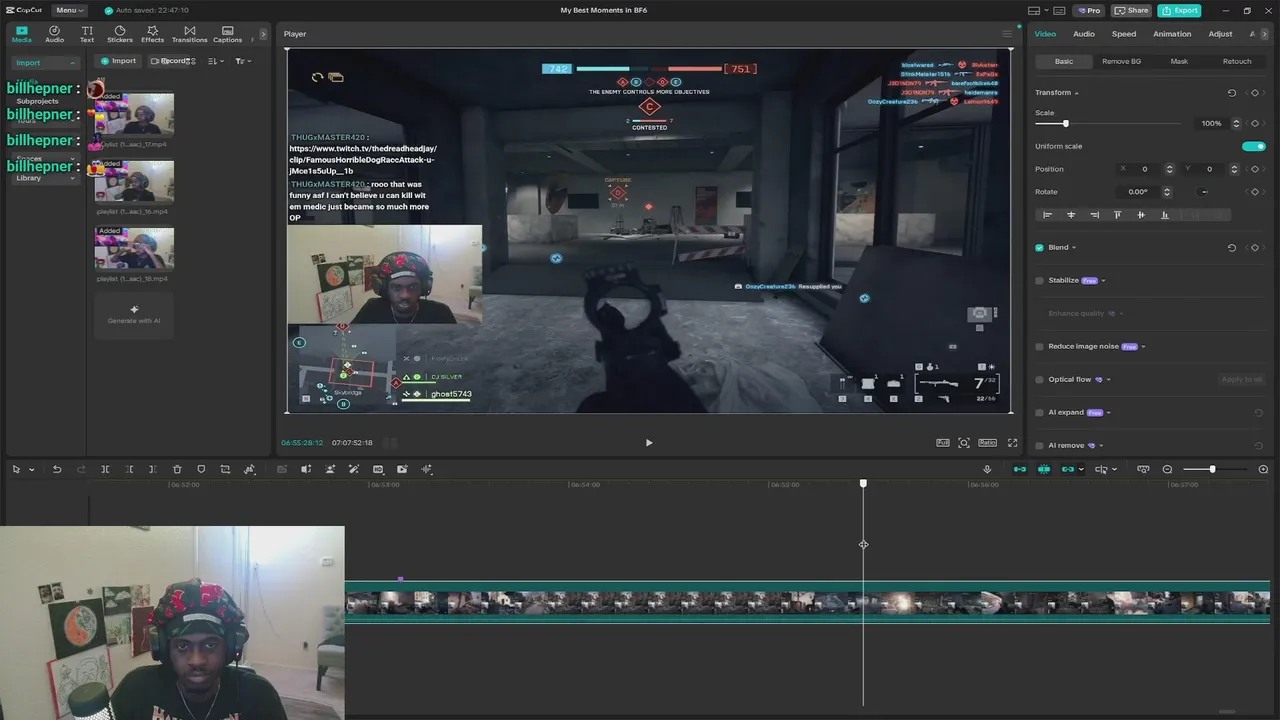Enable the Stabilize checkbox
This screenshot has height=720, width=1280.
[1039, 281]
